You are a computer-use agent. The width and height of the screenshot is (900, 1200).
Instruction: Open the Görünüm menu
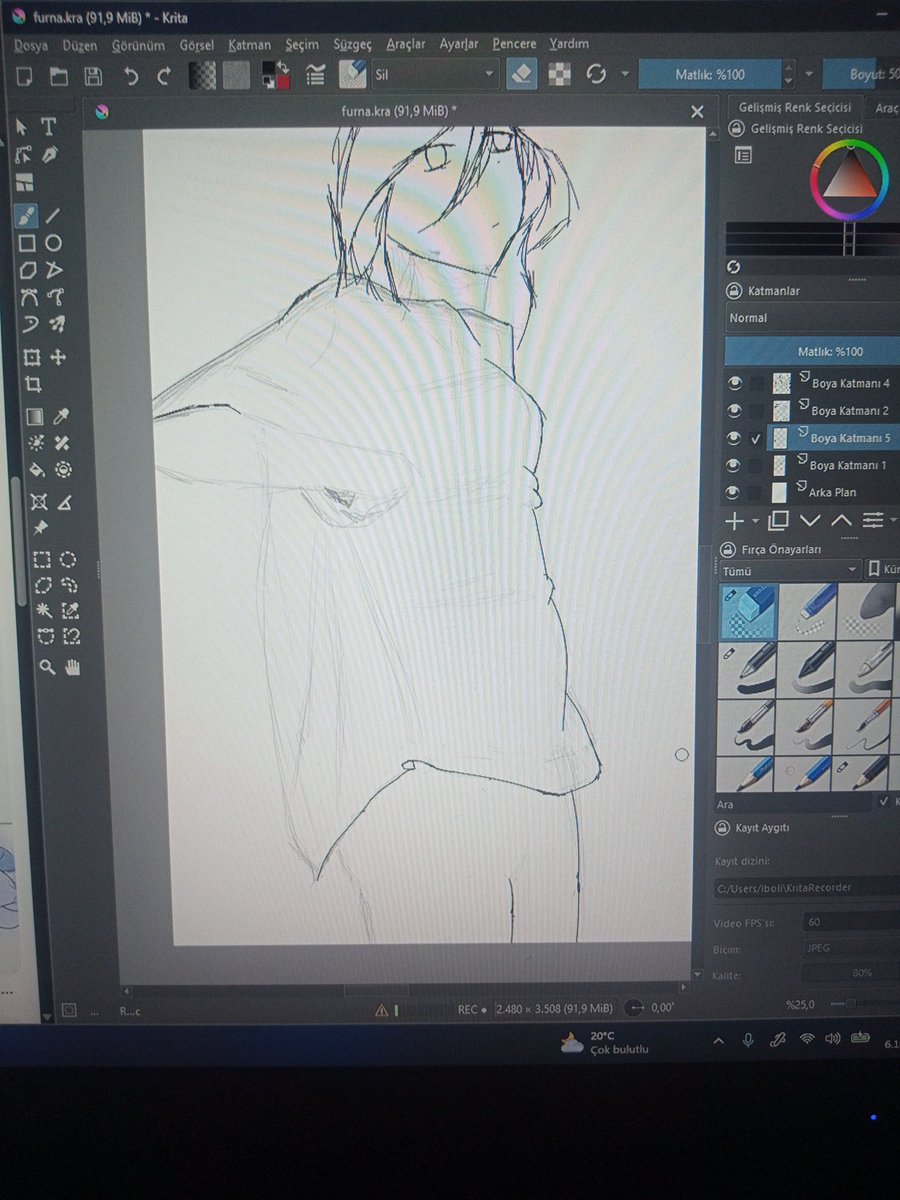click(138, 45)
